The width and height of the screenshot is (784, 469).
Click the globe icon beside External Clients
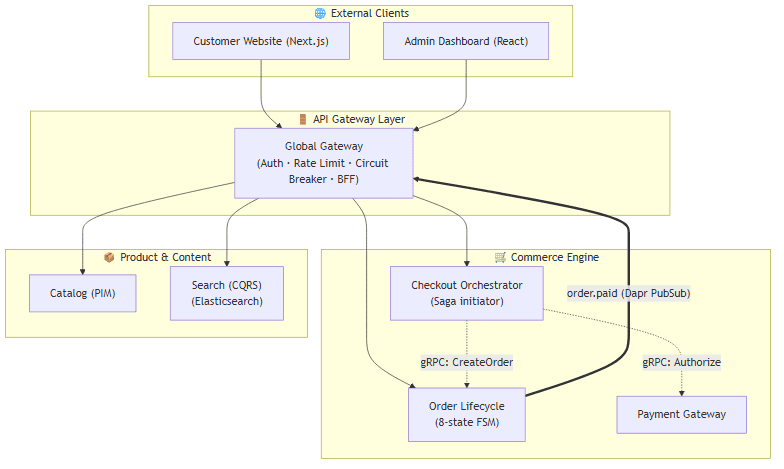coord(320,14)
